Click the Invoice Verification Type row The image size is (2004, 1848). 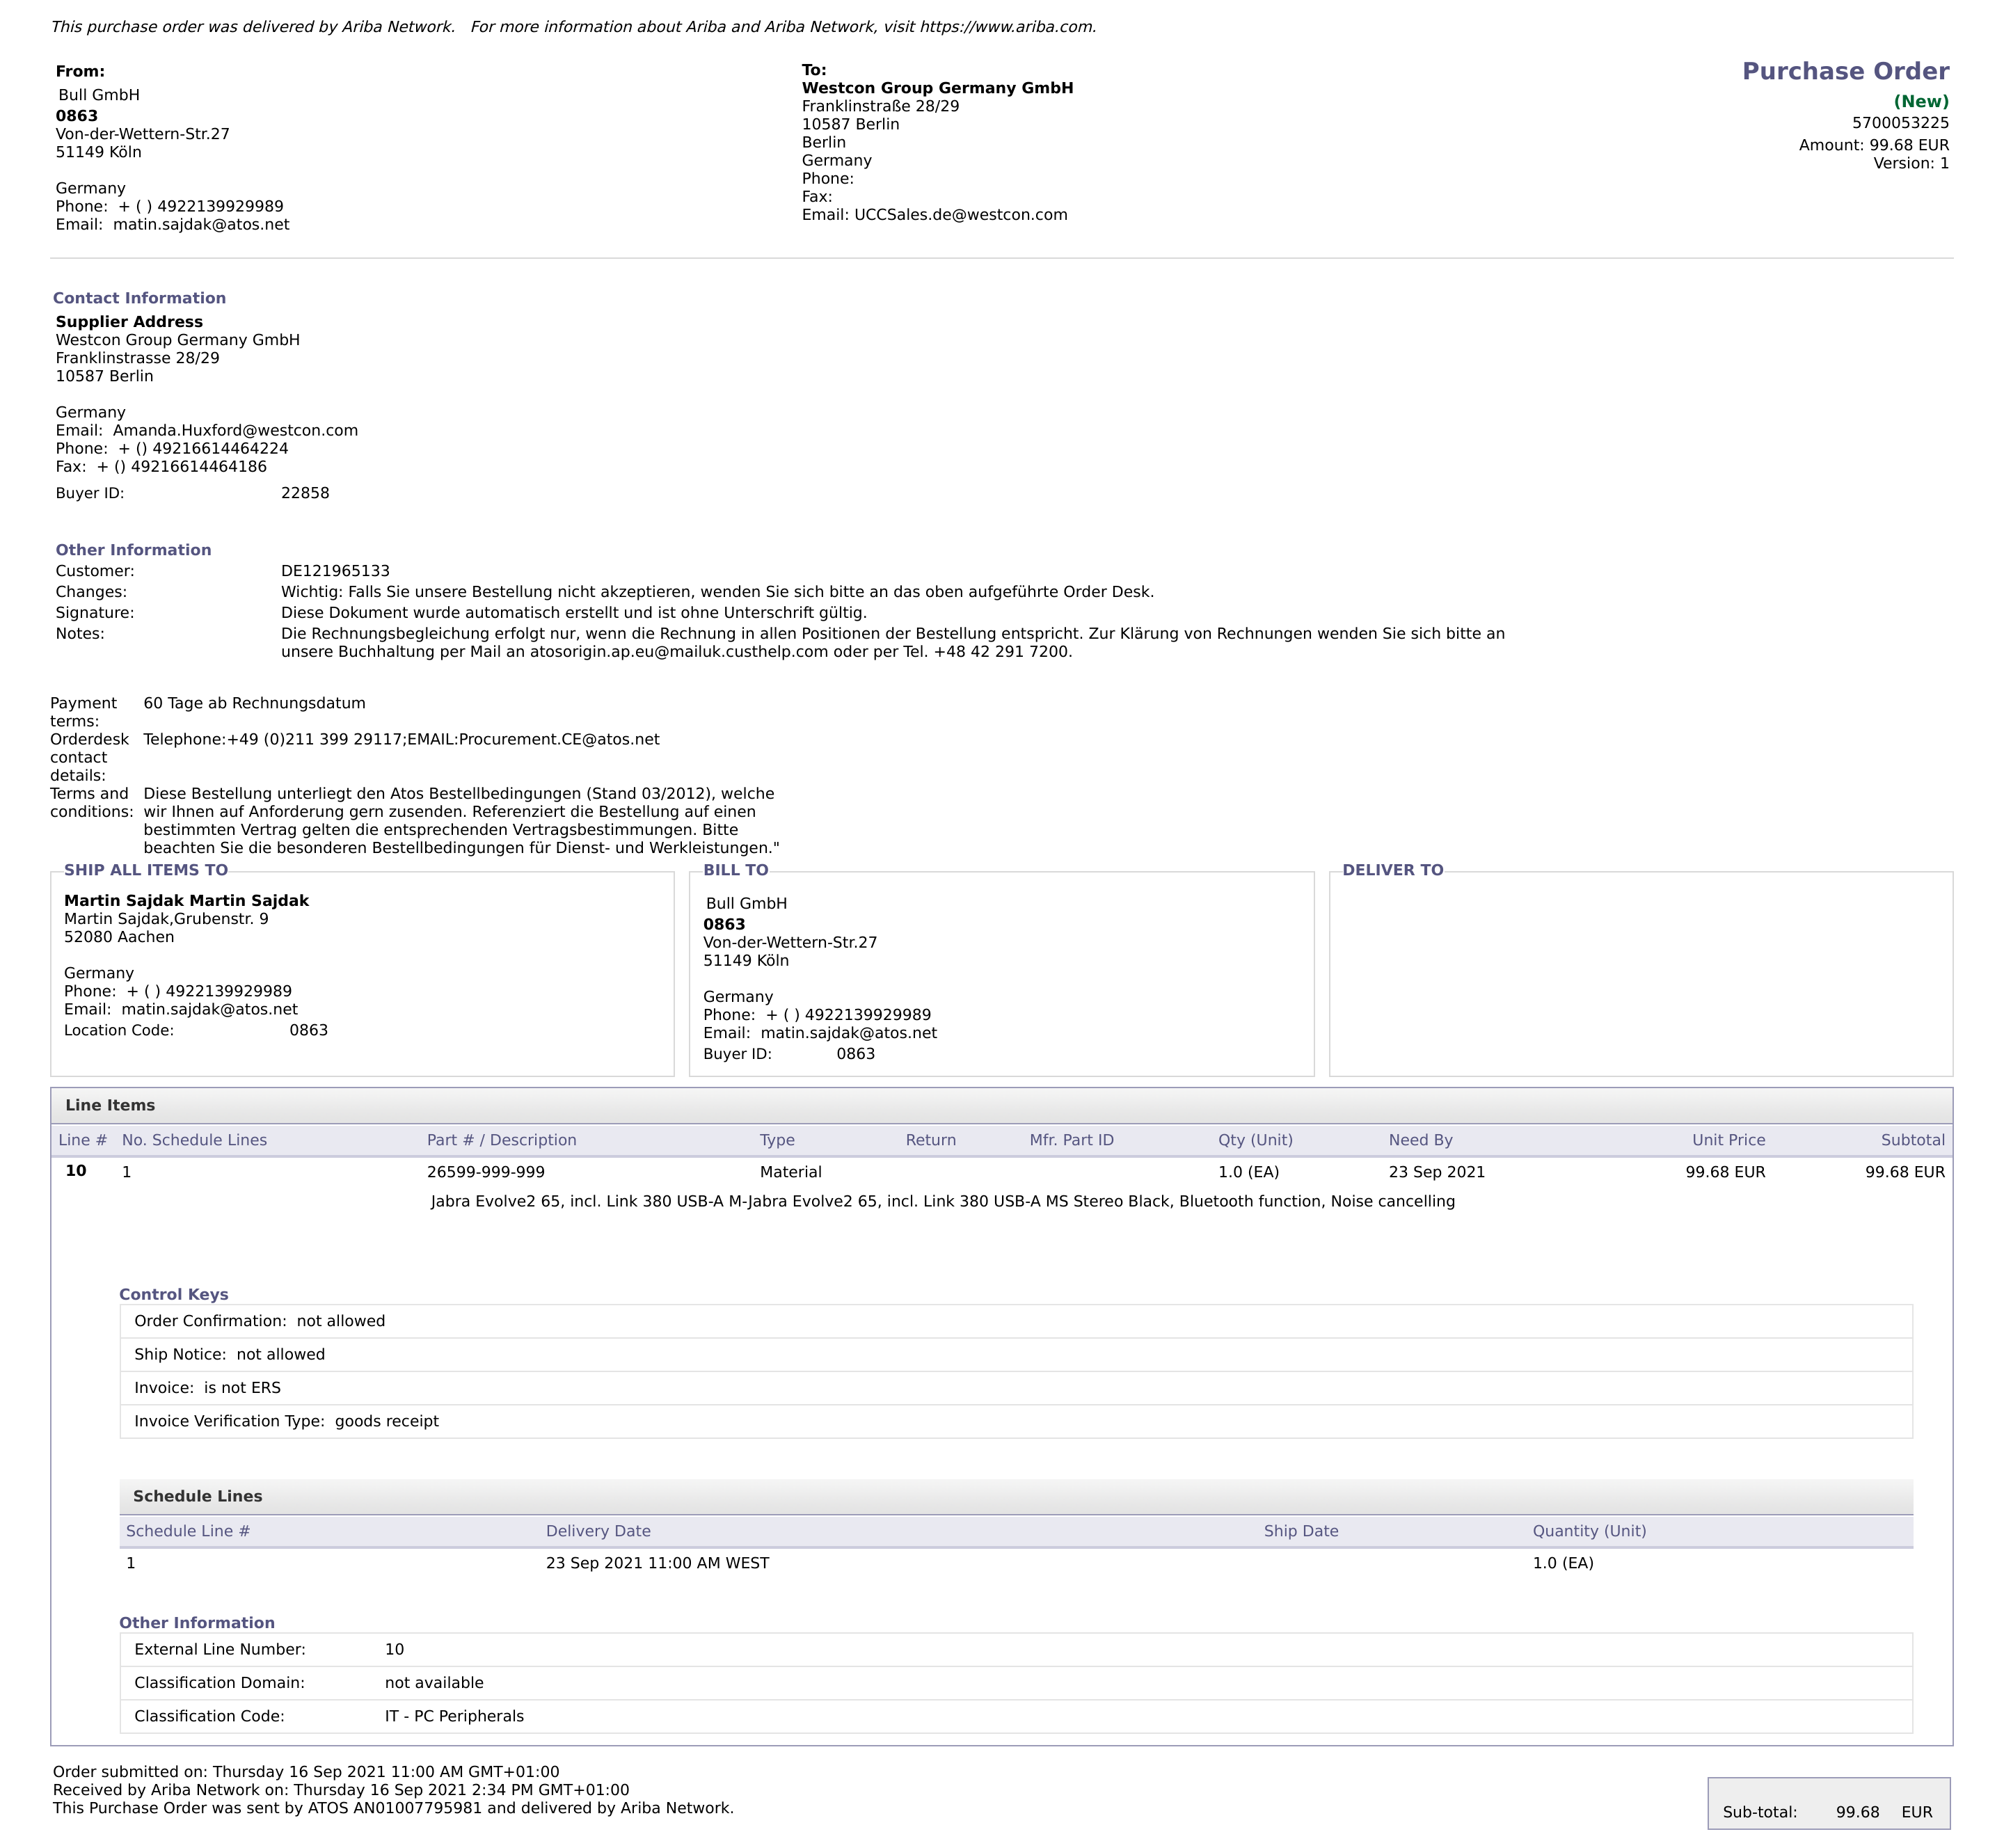click(x=286, y=1422)
